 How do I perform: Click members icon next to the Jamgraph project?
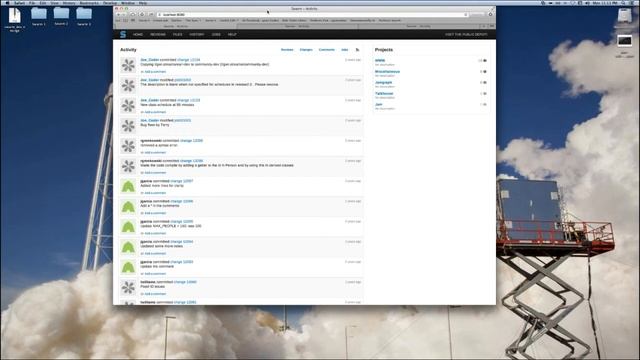tap(484, 82)
